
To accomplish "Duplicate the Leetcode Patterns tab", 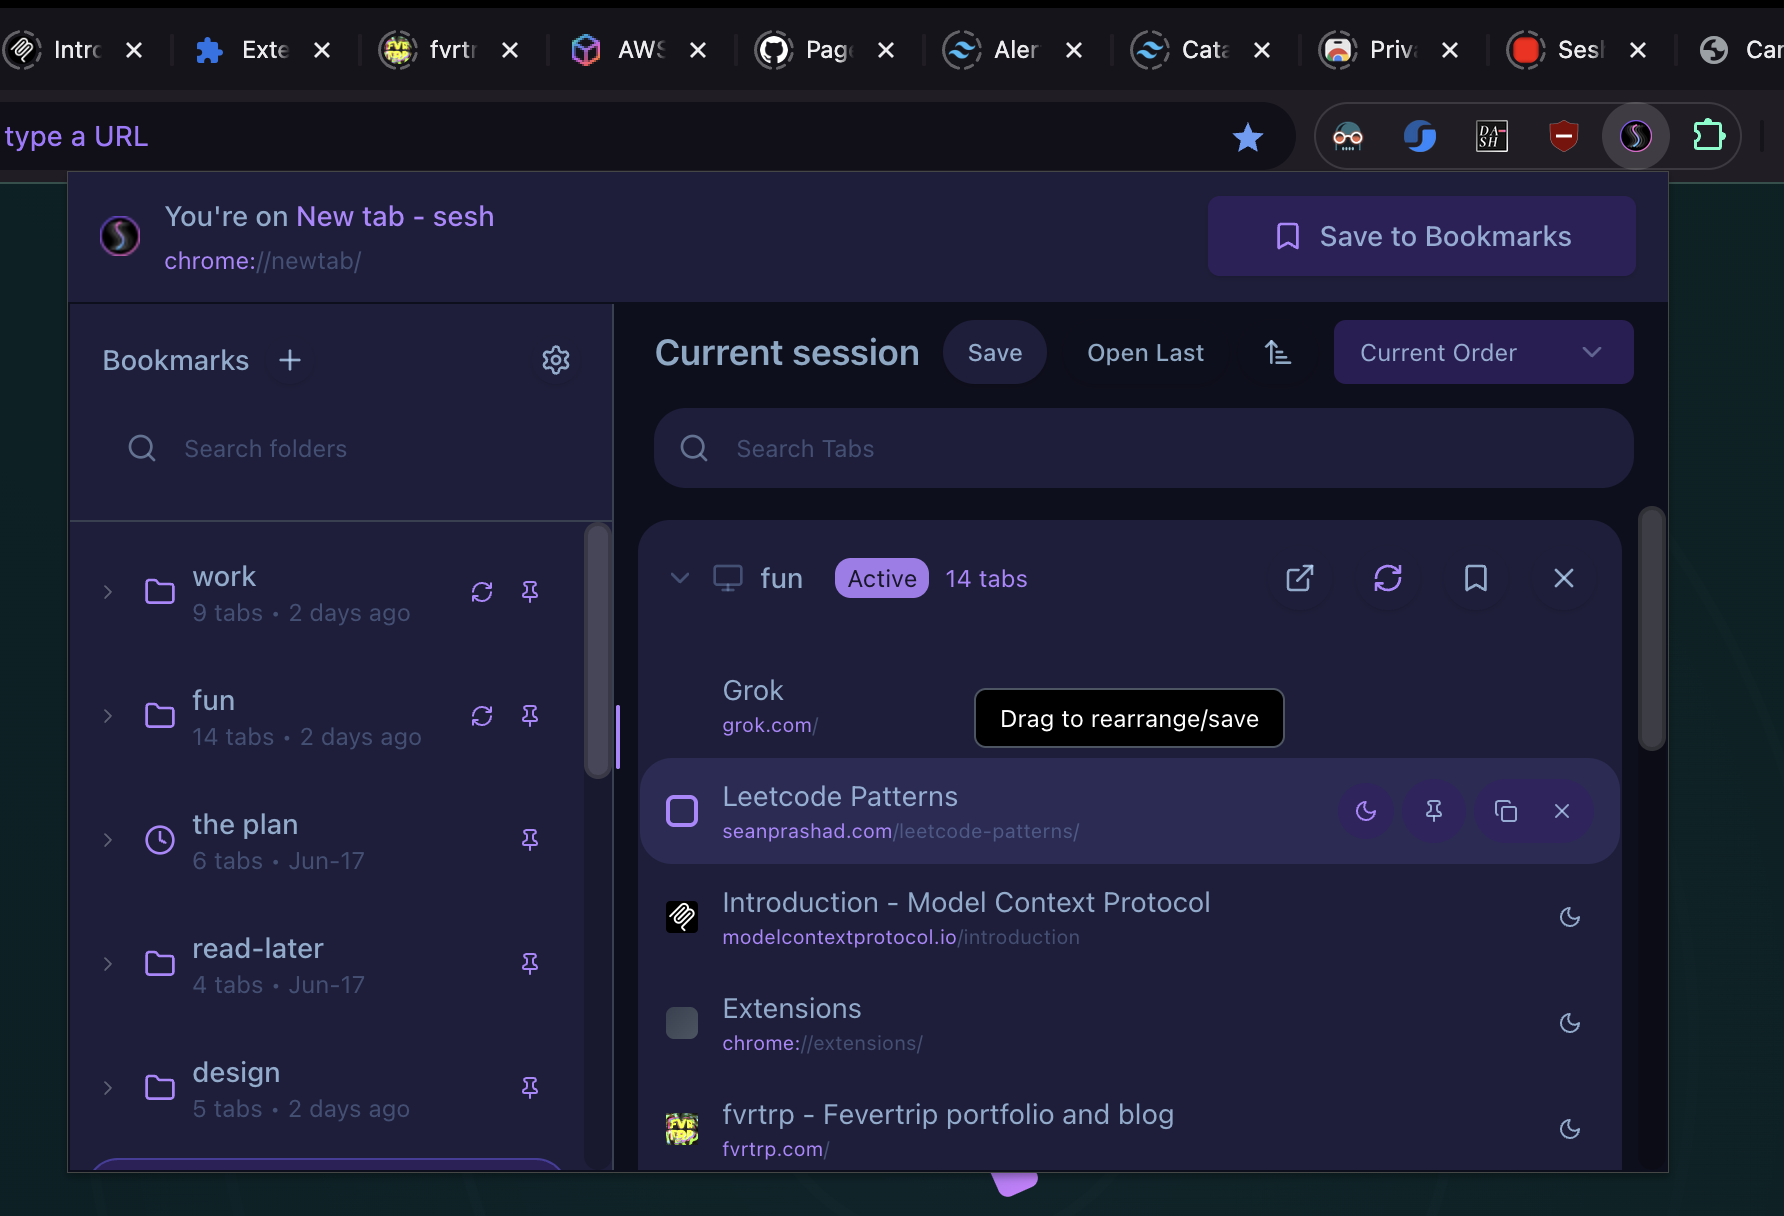I will tap(1505, 811).
